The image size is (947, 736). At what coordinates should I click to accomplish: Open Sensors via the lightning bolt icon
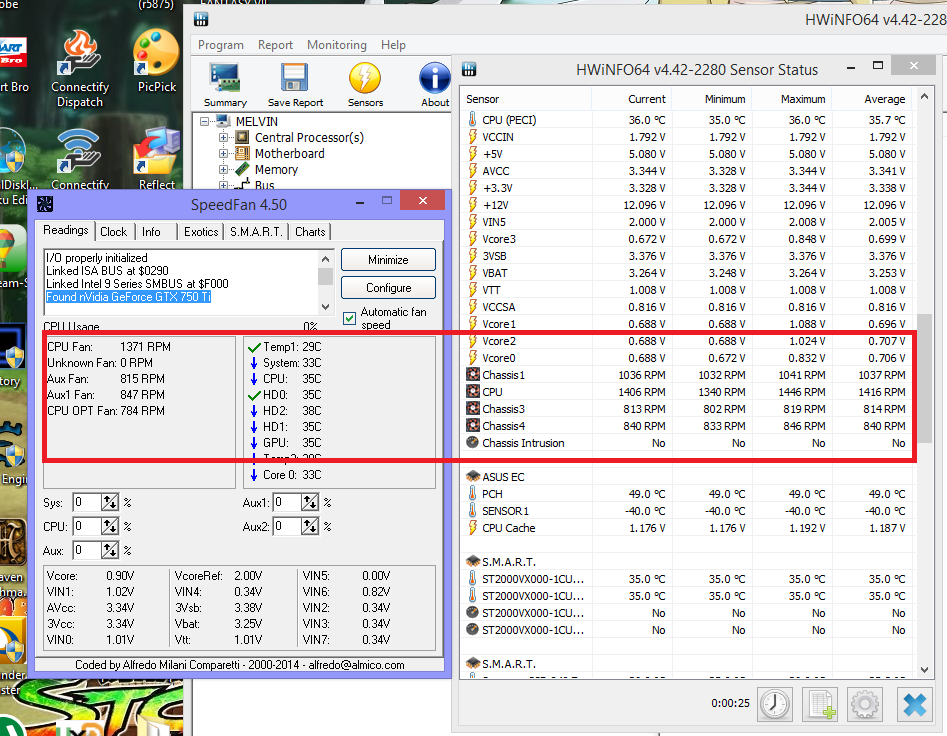[x=365, y=79]
